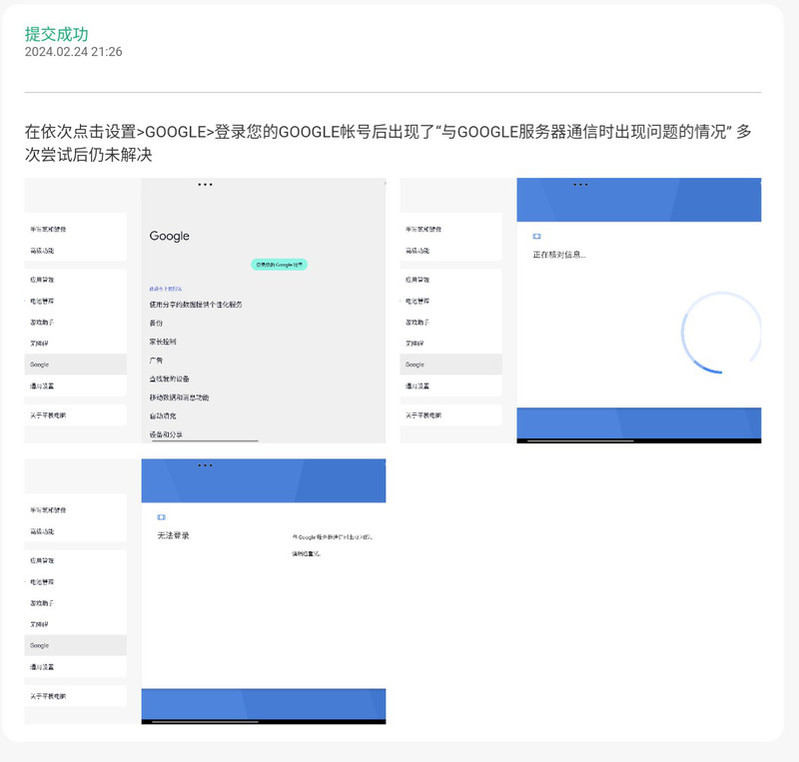Click the three-dot handle in the third screenshot
This screenshot has height=762, width=799.
coord(205,465)
